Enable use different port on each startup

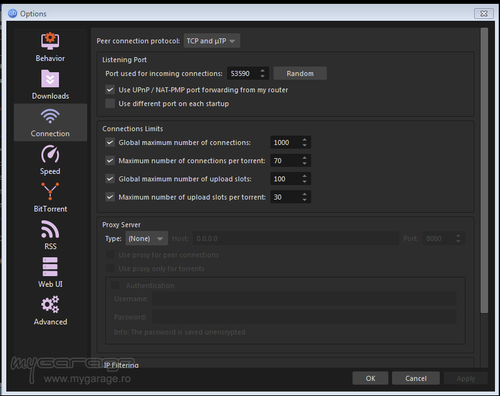[110, 103]
